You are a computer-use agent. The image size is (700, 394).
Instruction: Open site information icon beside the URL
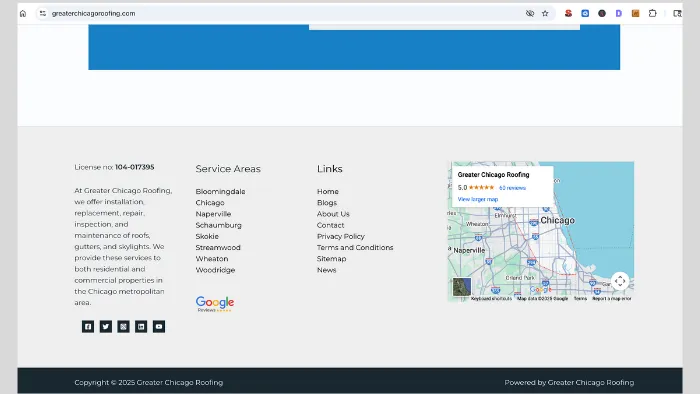click(43, 13)
